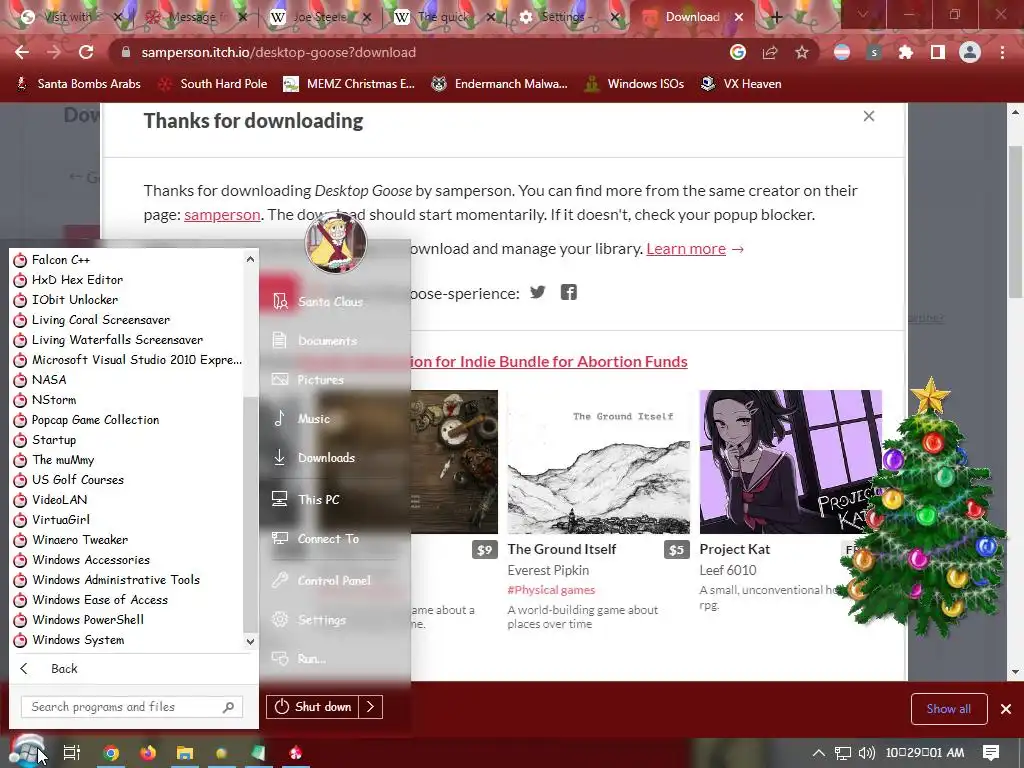Bookmark this page with the star
Viewport: 1024px width, 768px height.
click(x=801, y=52)
